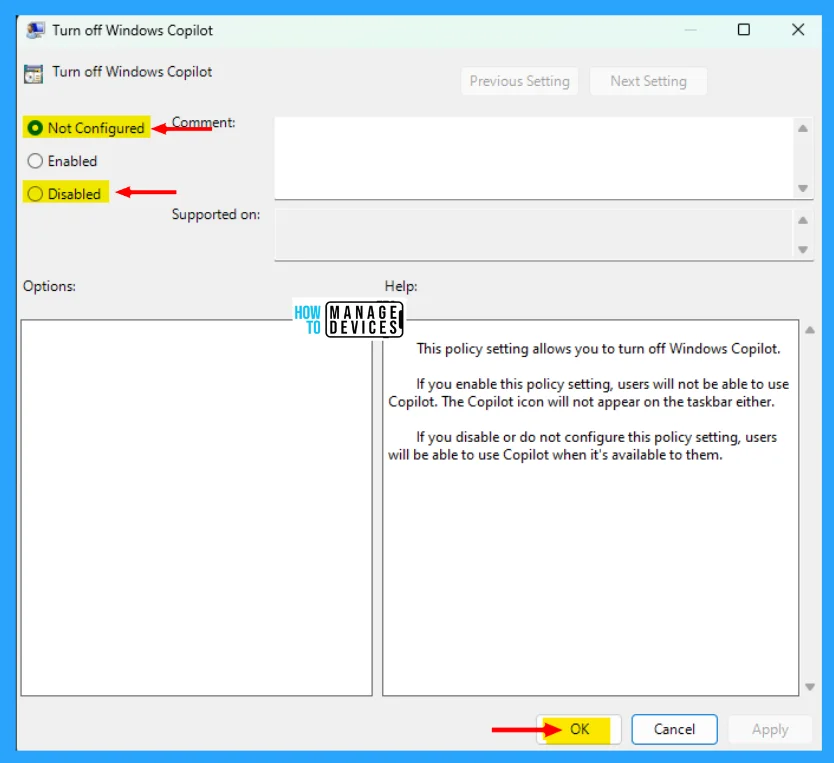
Task: Minimize the policy dialog window
Action: 690,30
